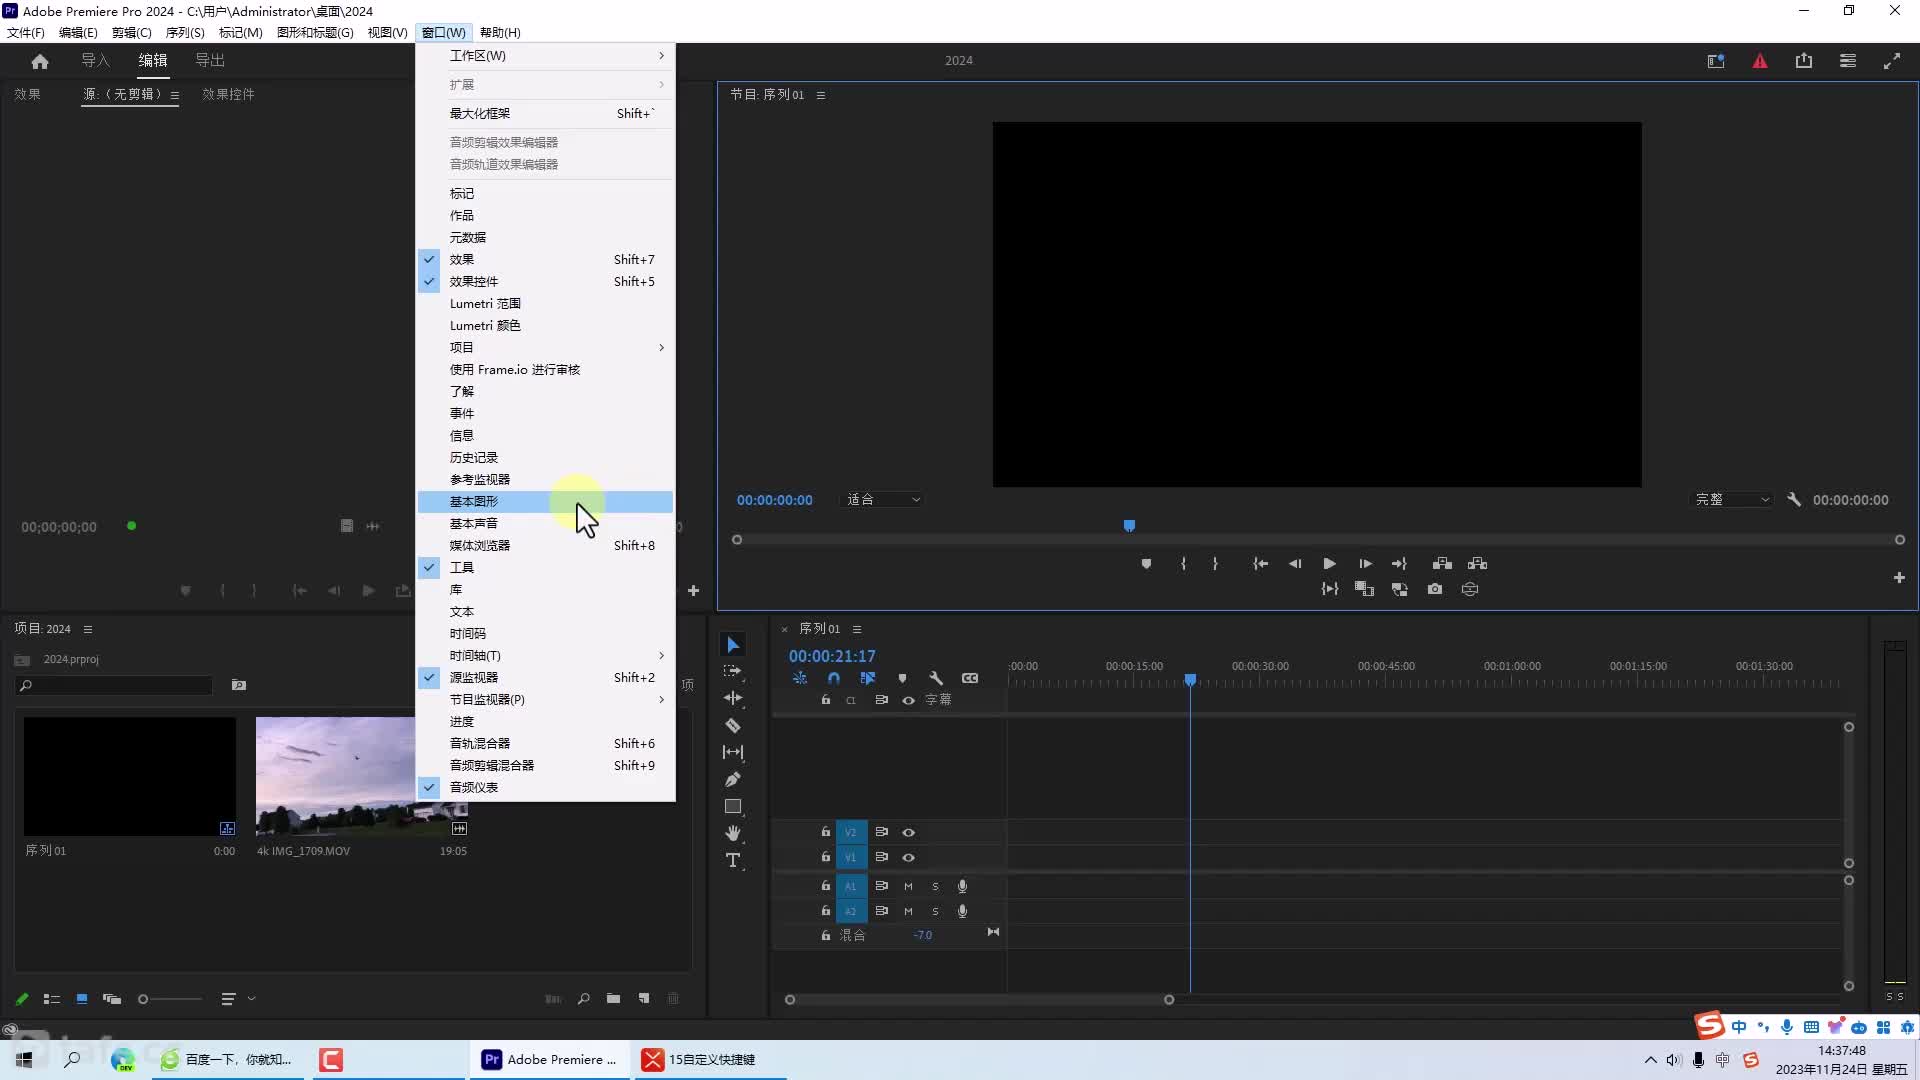This screenshot has height=1080, width=1920.
Task: Select the Track Select Forward tool
Action: coord(733,671)
